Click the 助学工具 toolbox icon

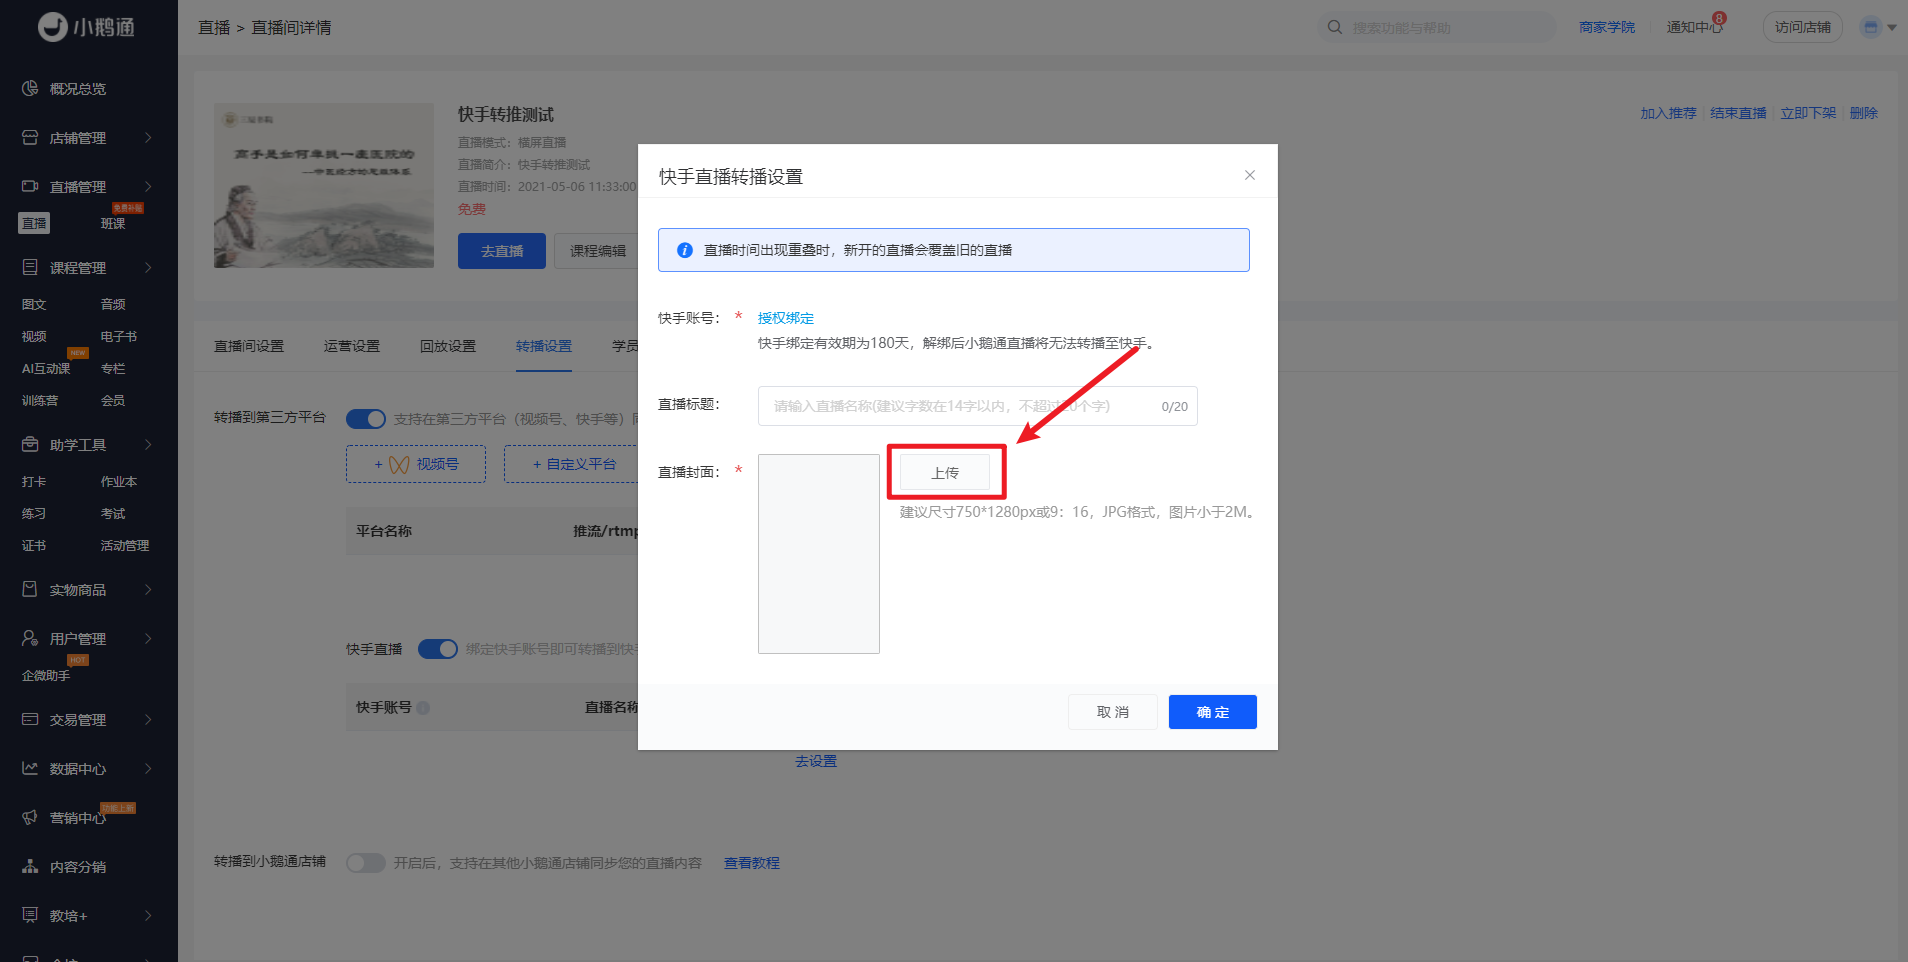(x=30, y=444)
